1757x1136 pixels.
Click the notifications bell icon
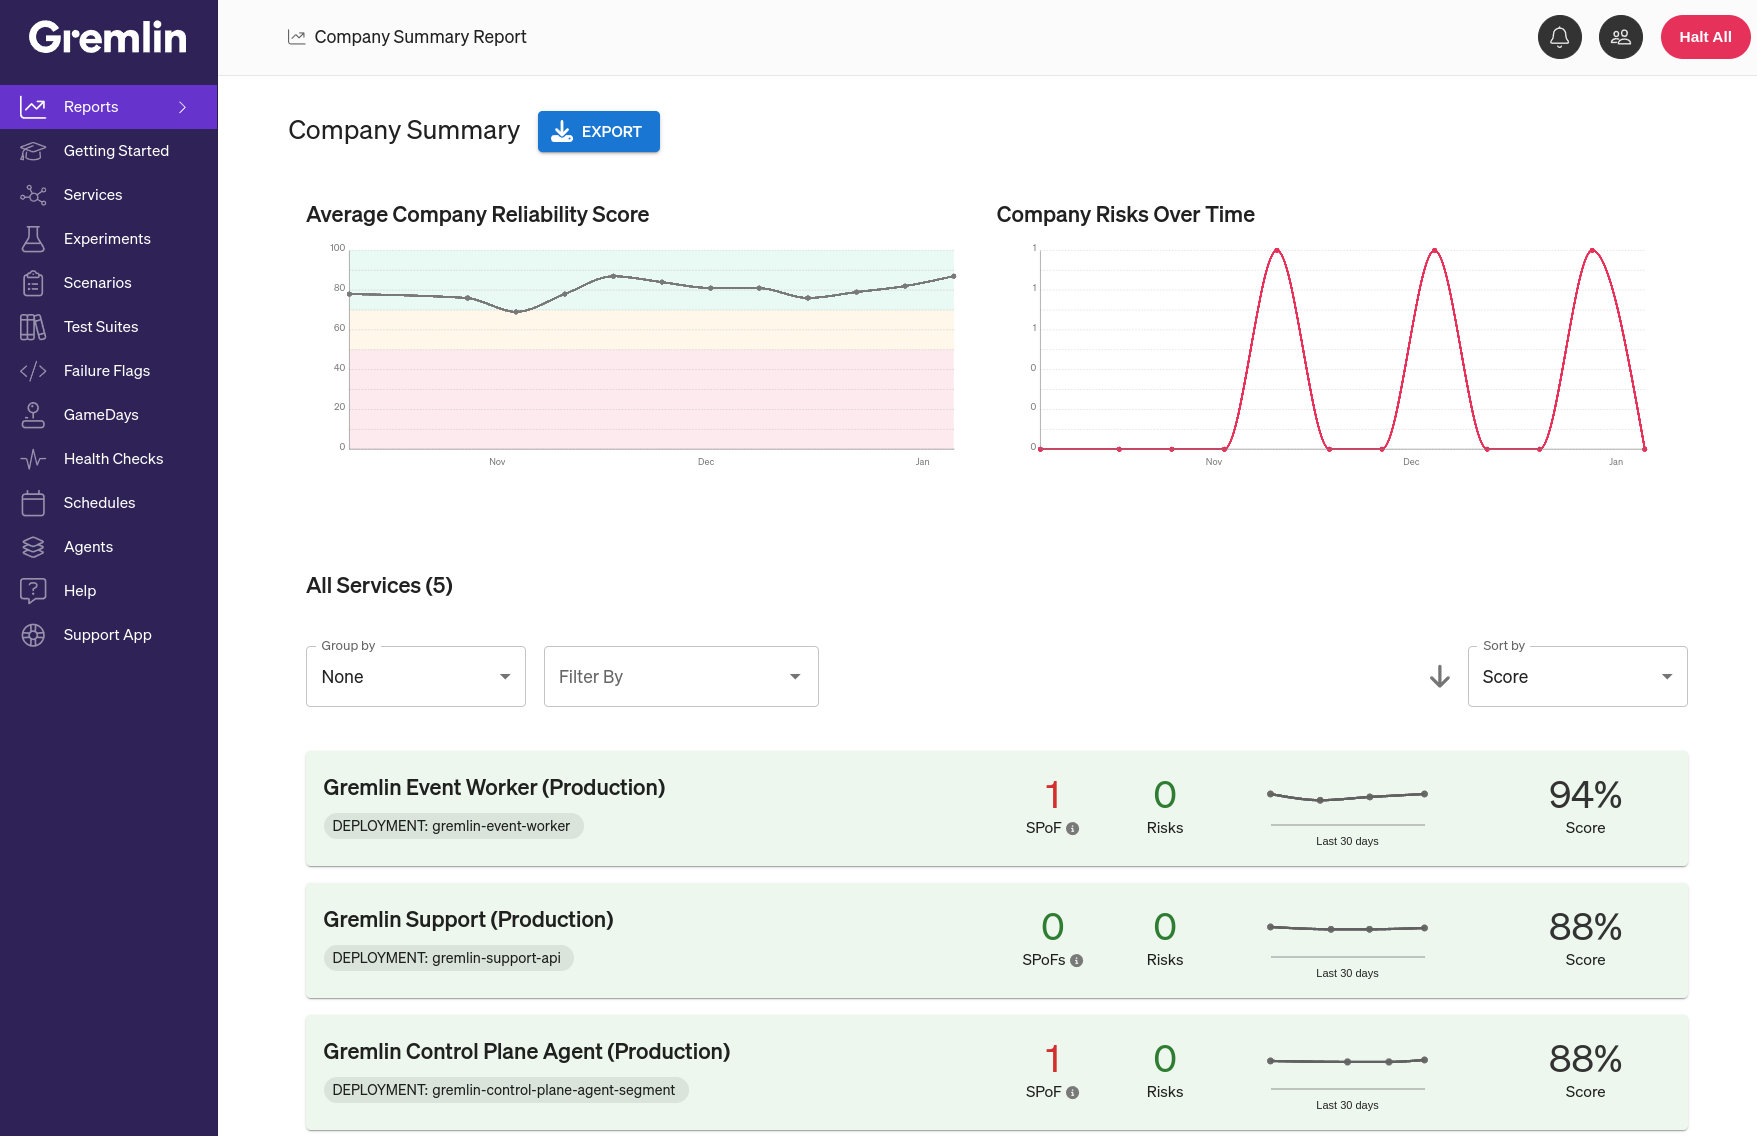(1559, 37)
